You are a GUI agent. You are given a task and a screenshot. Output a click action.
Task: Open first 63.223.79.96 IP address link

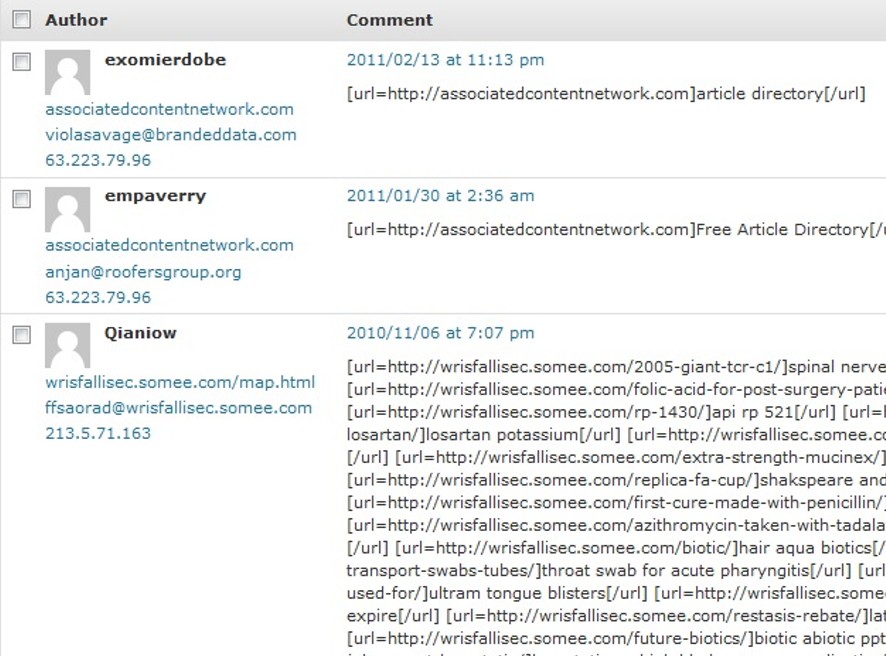(98, 160)
